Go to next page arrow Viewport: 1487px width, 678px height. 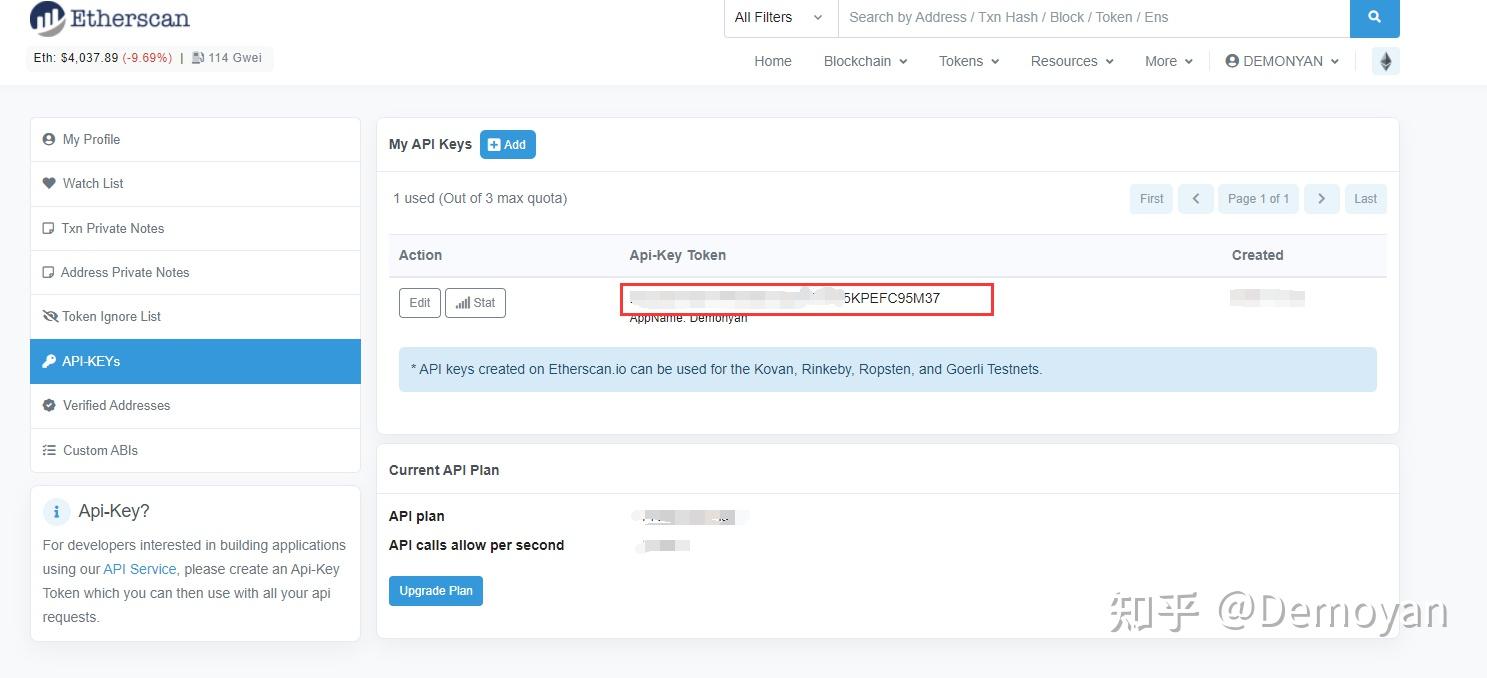(1321, 199)
